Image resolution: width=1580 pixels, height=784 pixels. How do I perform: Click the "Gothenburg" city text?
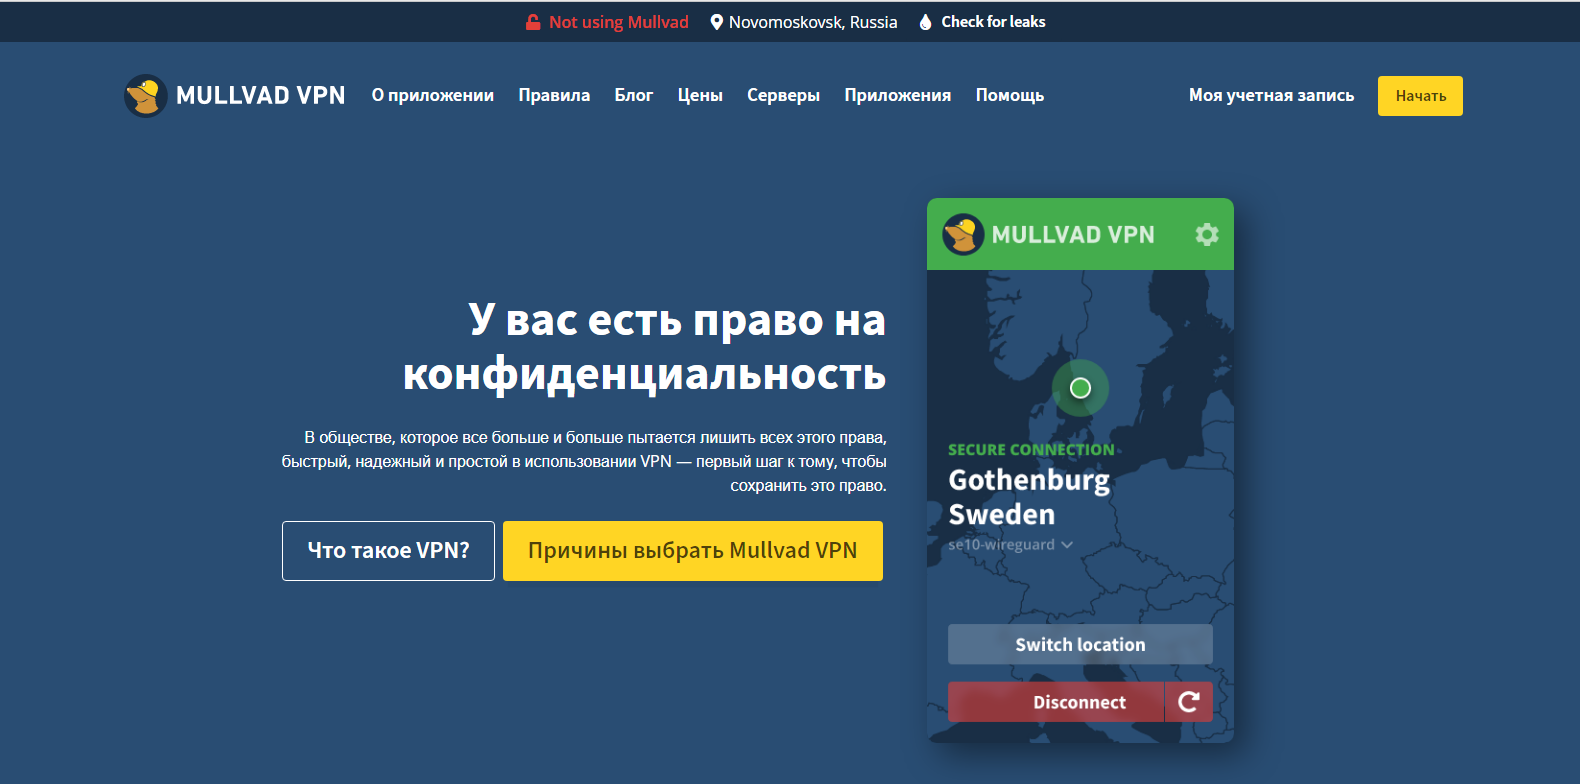1029,481
